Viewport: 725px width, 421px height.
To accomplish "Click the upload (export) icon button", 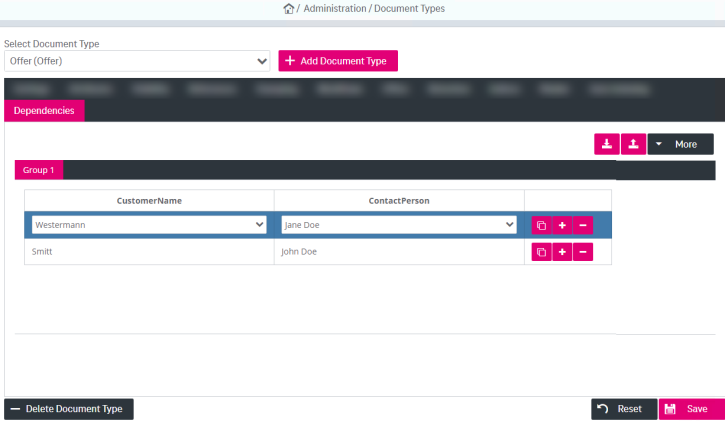I will [x=633, y=144].
